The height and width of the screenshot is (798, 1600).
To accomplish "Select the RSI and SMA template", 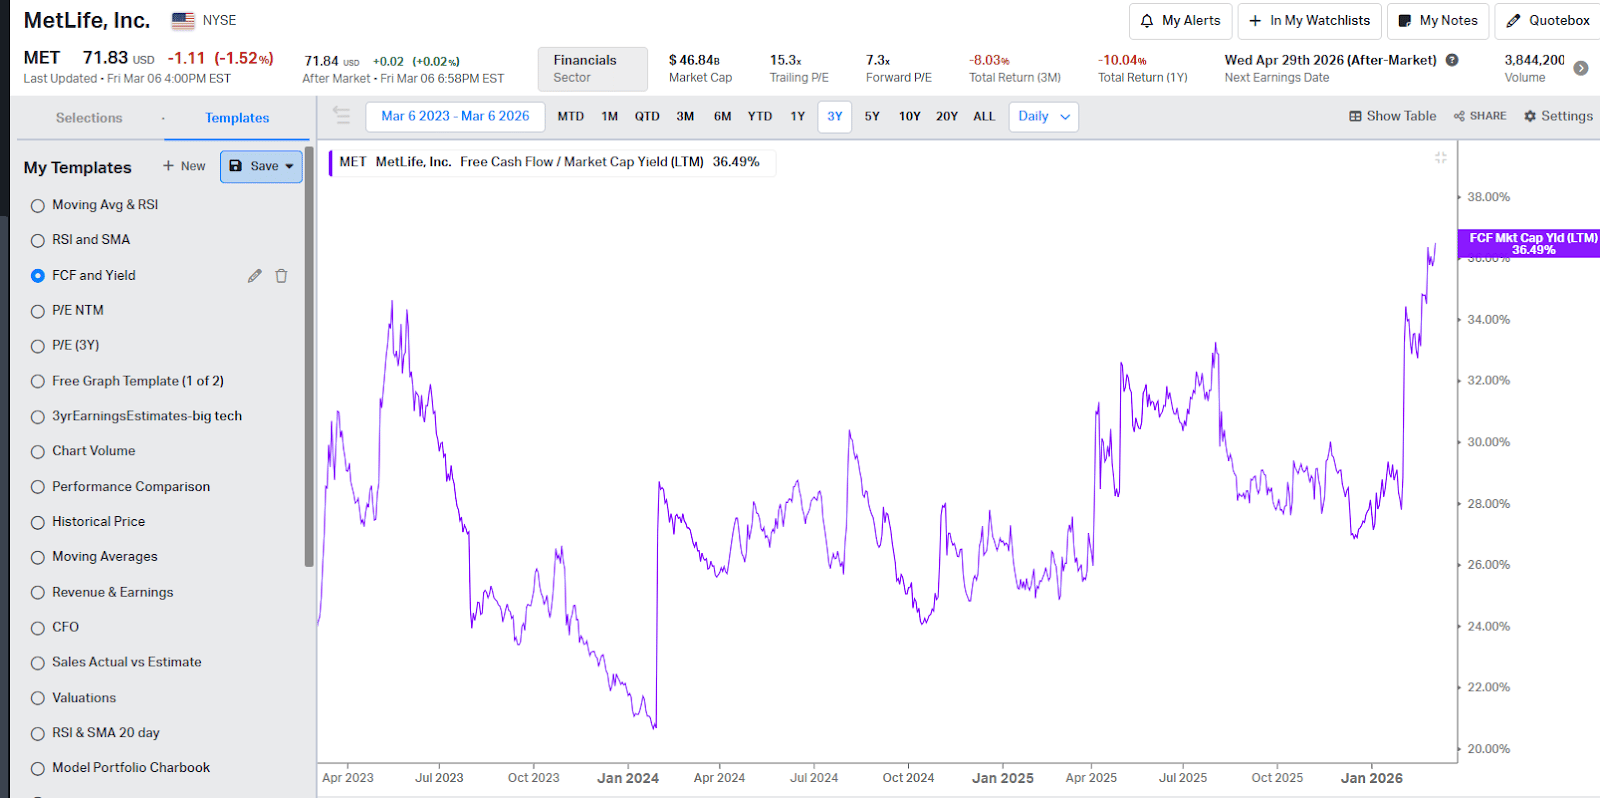I will coord(38,241).
